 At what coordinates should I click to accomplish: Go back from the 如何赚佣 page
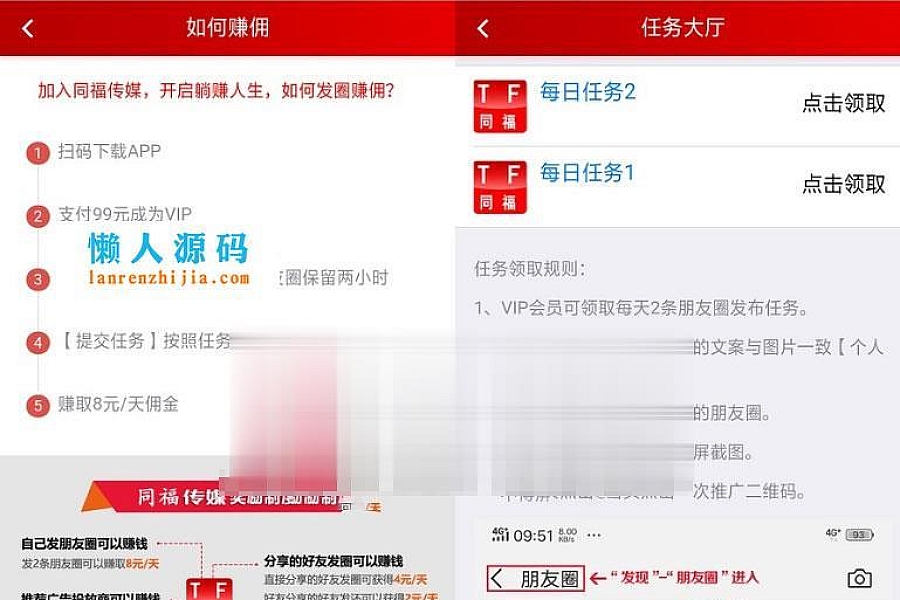click(x=28, y=28)
